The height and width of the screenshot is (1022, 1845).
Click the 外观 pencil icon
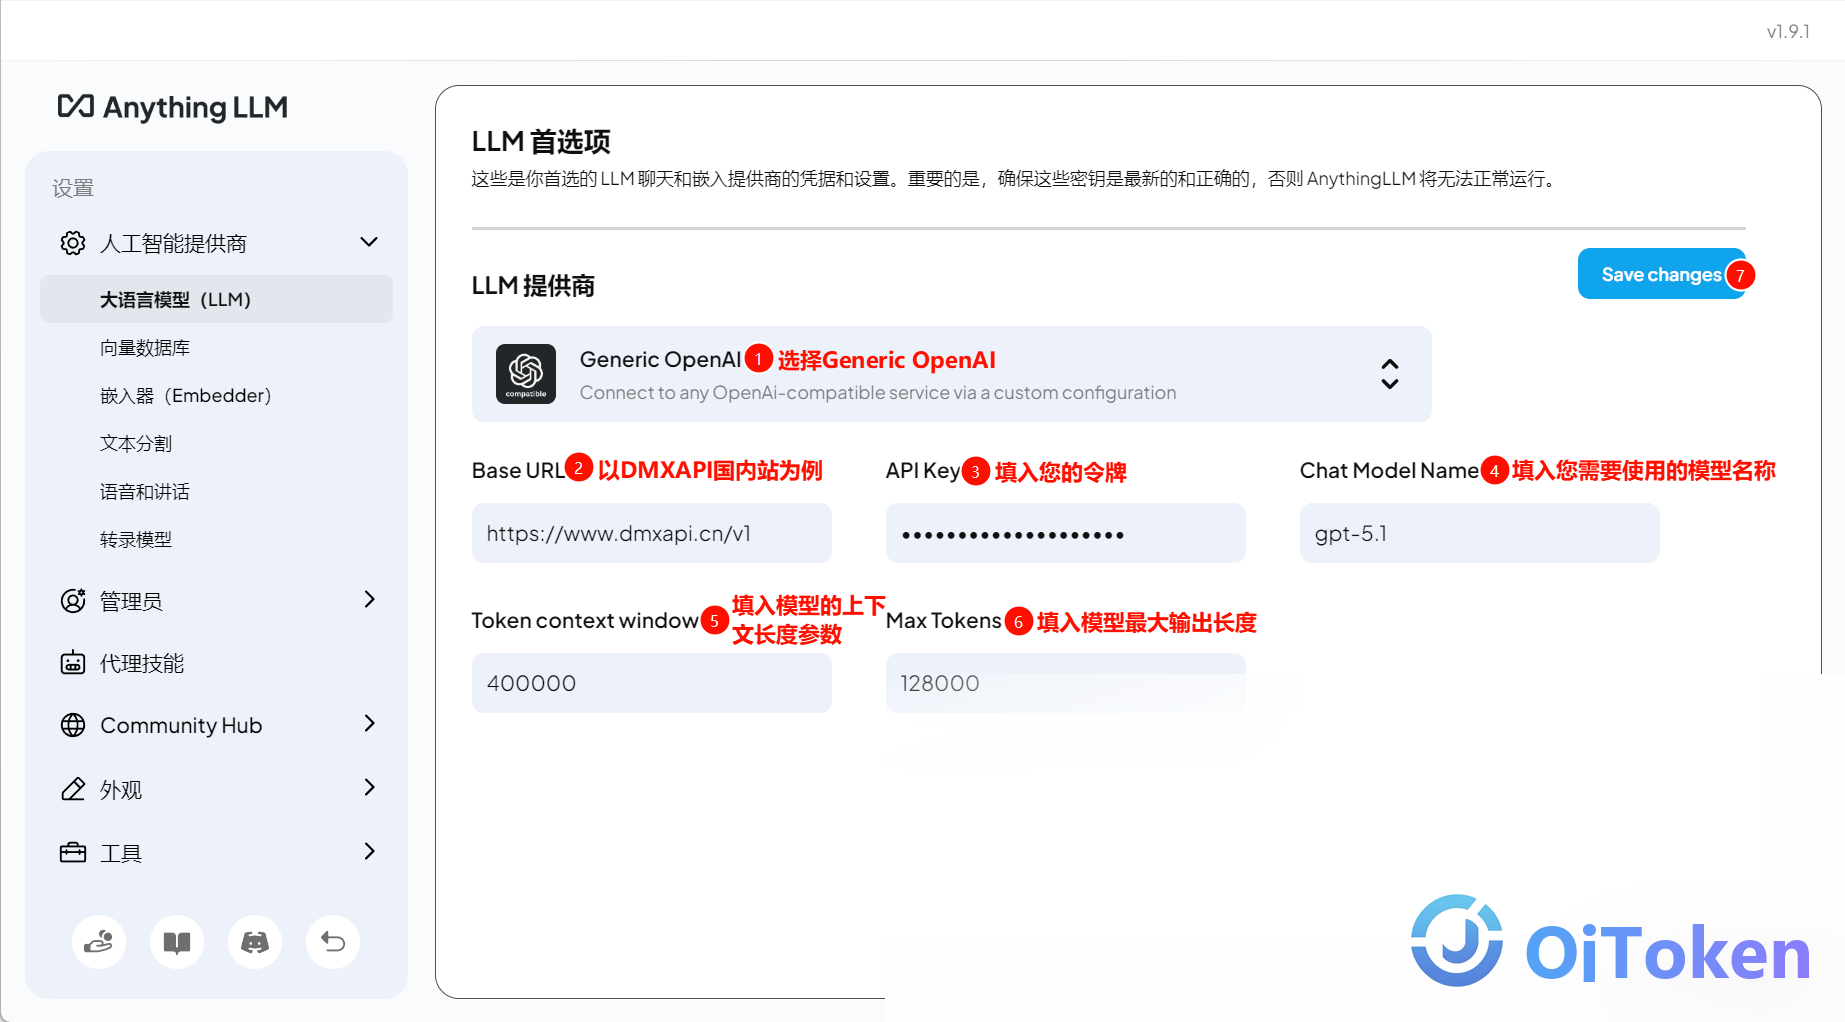(x=73, y=789)
